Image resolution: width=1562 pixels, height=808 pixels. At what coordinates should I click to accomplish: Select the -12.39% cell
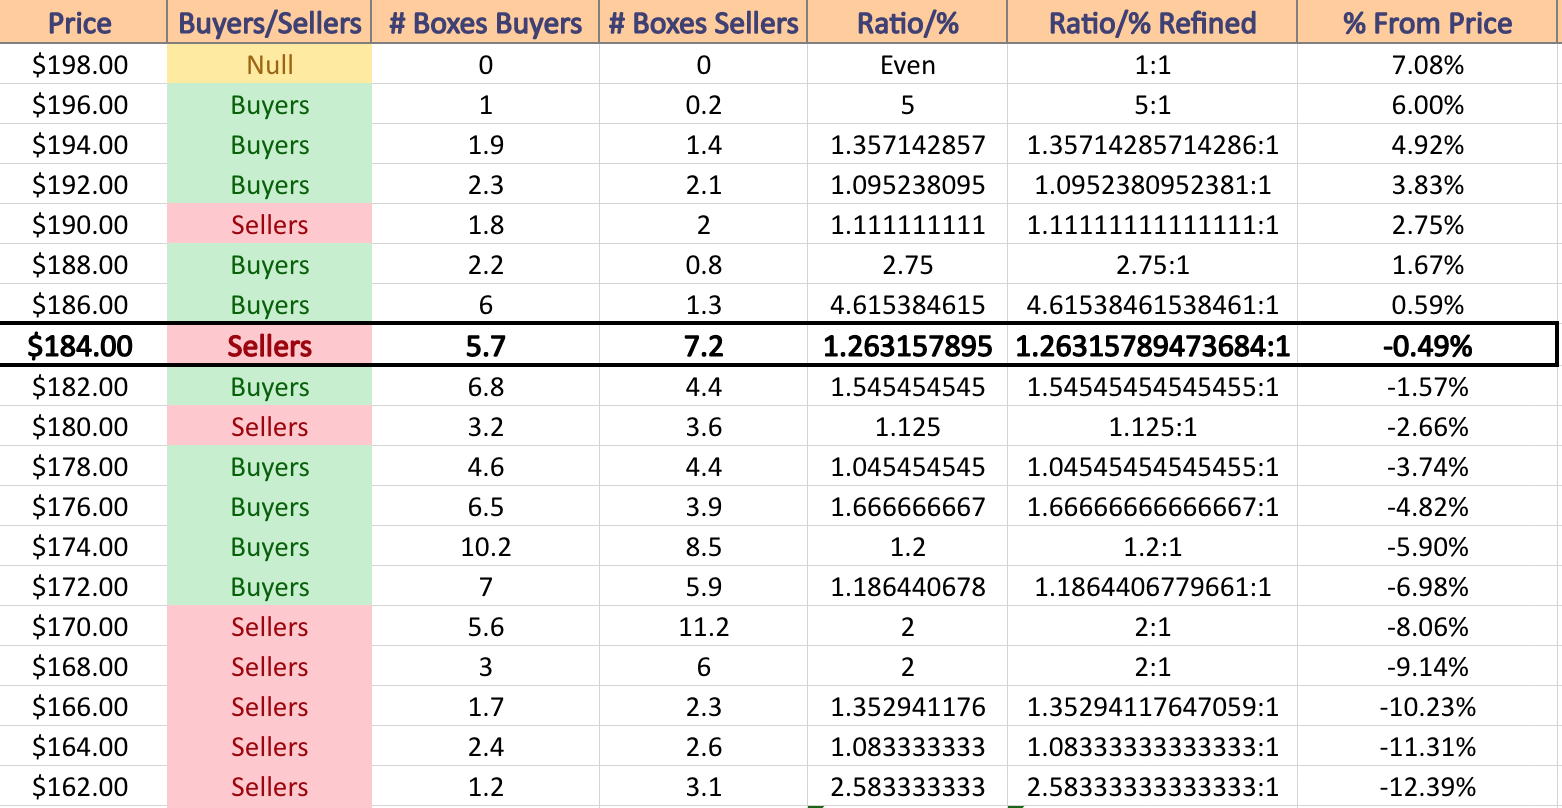pos(1429,787)
